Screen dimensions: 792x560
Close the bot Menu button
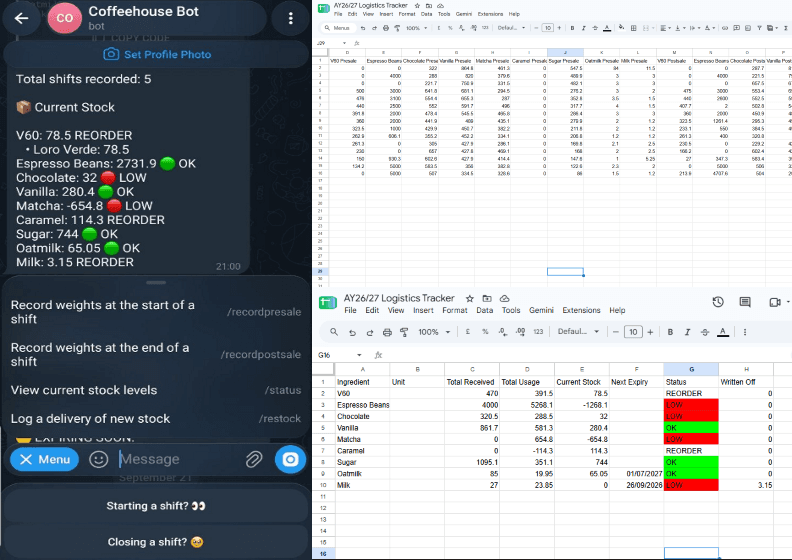[x=44, y=460]
